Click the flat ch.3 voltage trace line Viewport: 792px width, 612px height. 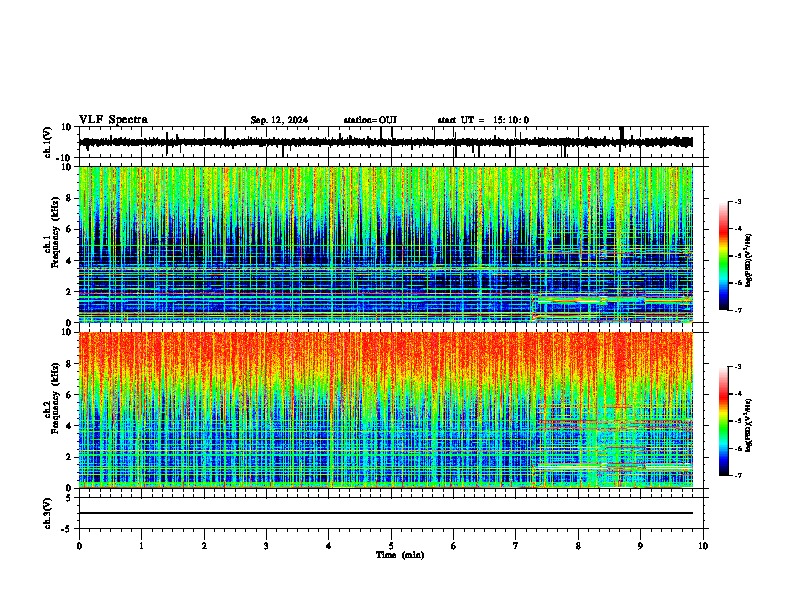point(386,513)
